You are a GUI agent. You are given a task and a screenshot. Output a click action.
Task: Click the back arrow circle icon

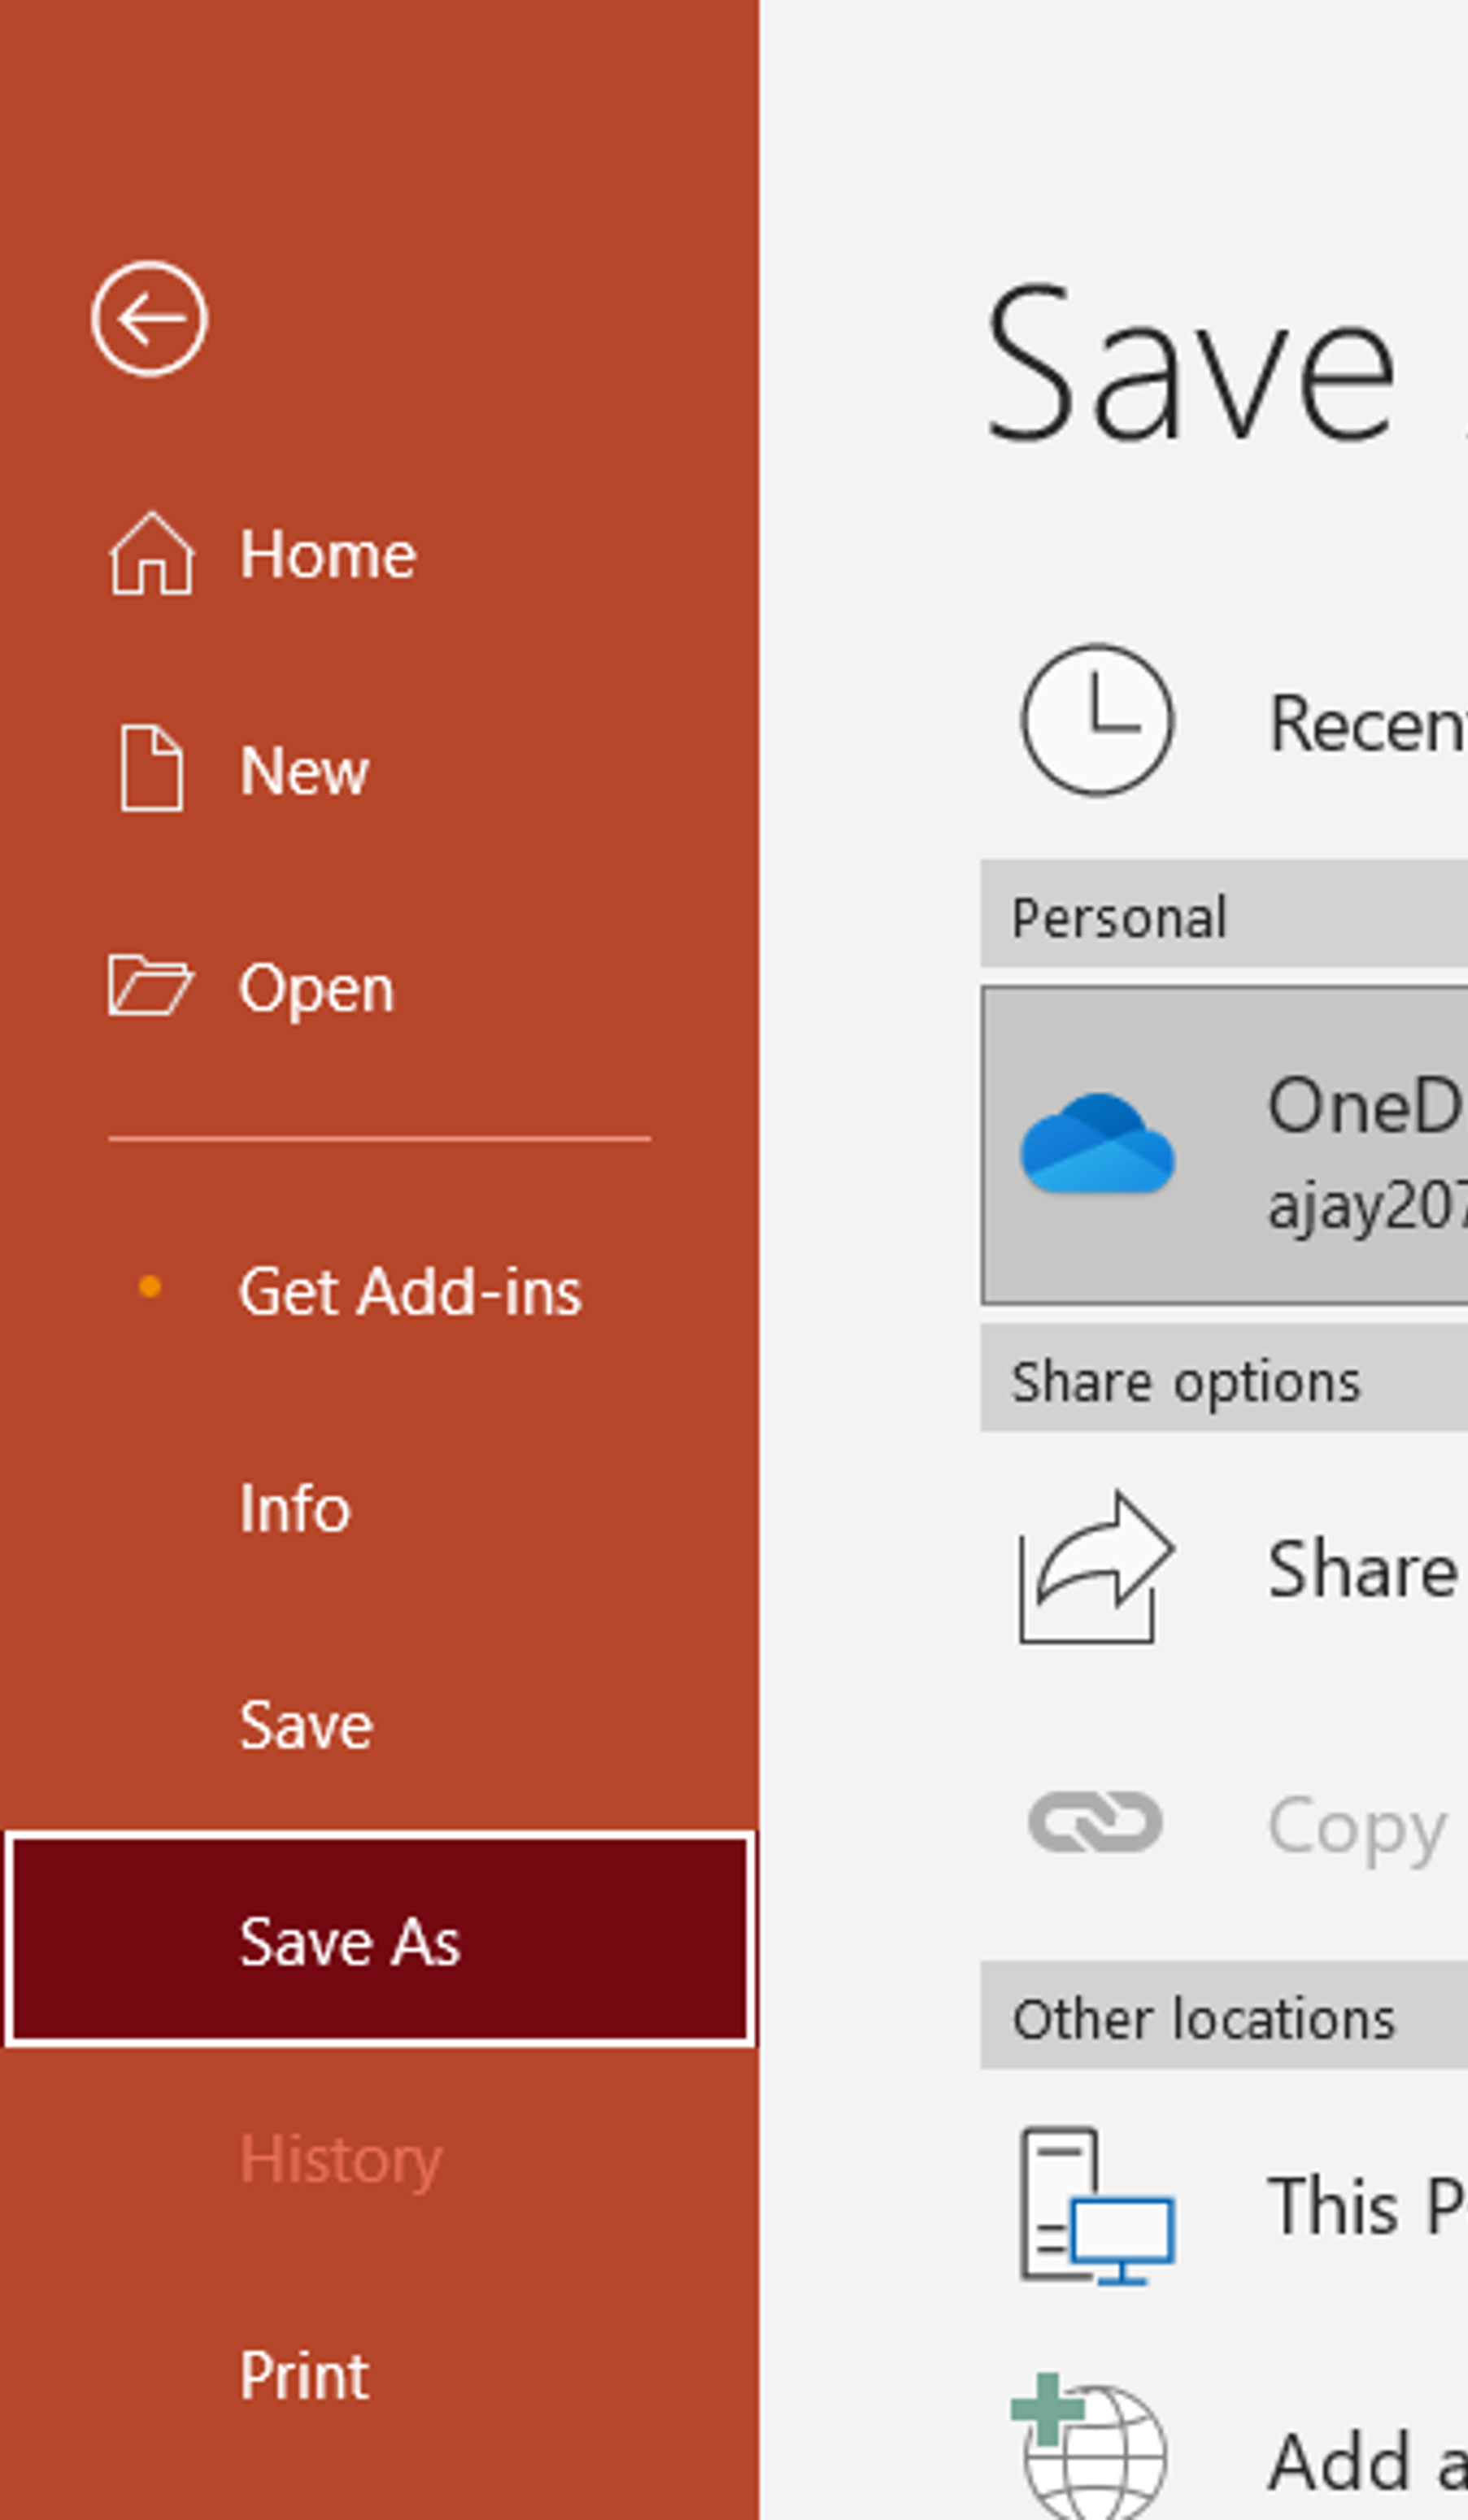(x=149, y=319)
